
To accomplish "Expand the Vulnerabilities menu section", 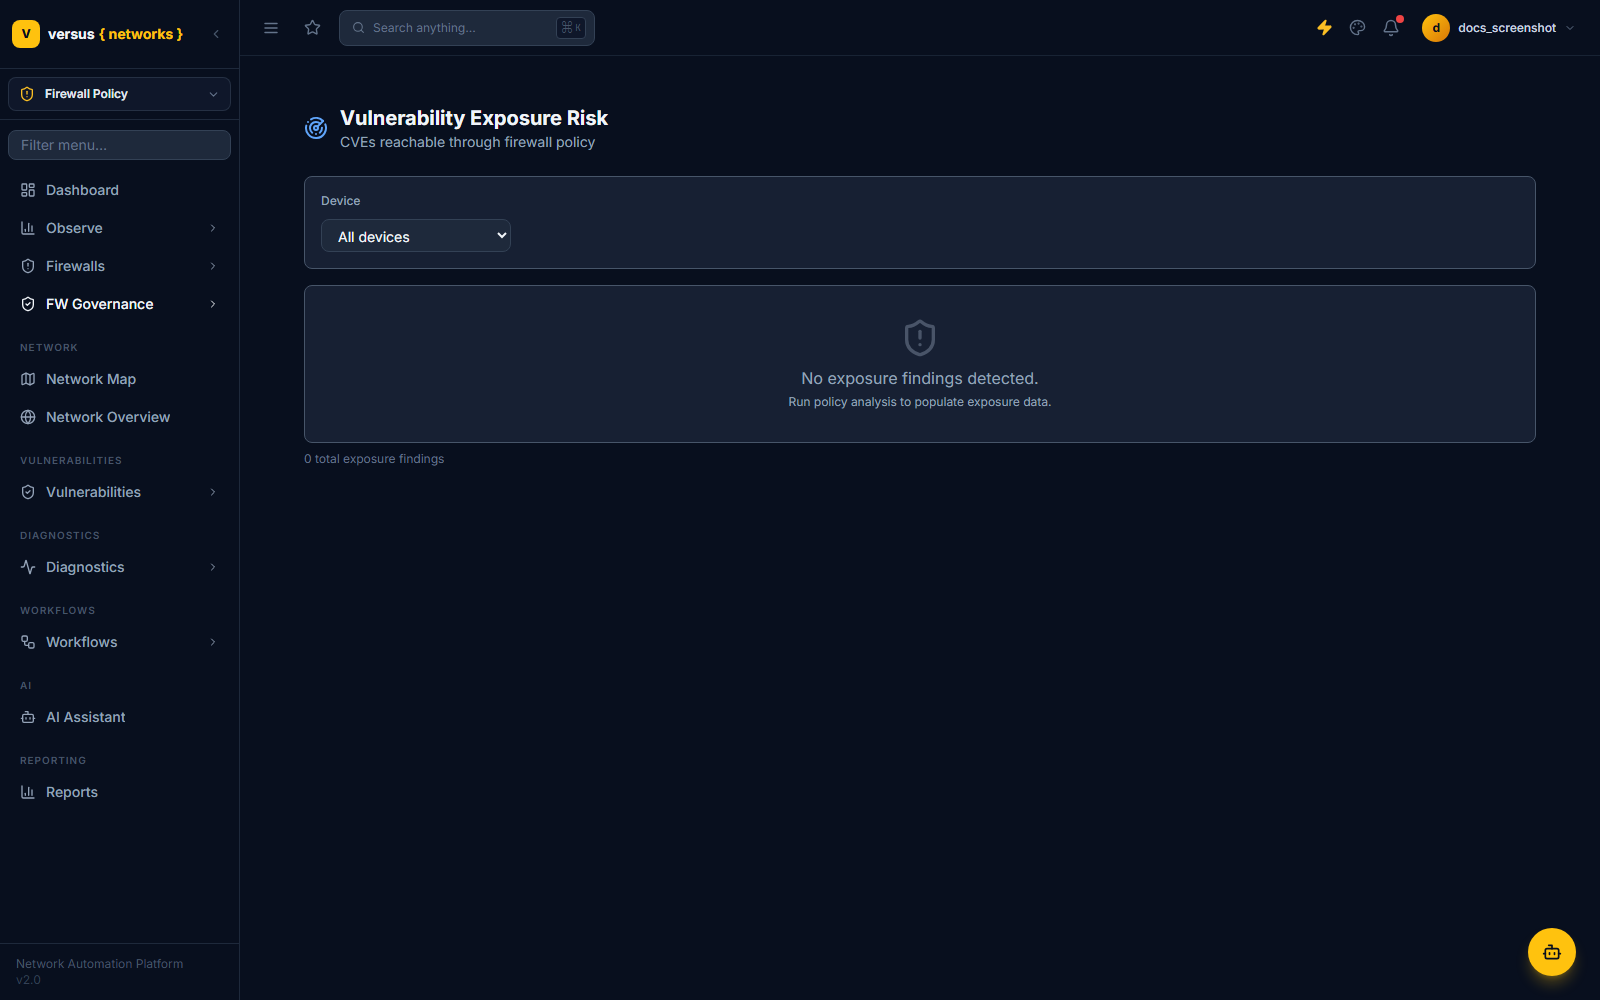I will coord(120,492).
